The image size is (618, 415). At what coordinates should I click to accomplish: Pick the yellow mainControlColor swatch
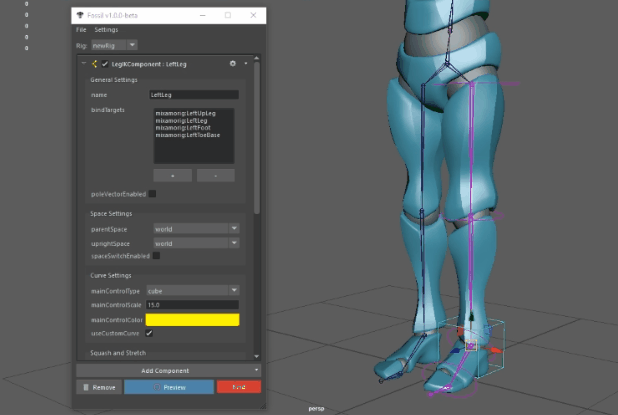[192, 319]
